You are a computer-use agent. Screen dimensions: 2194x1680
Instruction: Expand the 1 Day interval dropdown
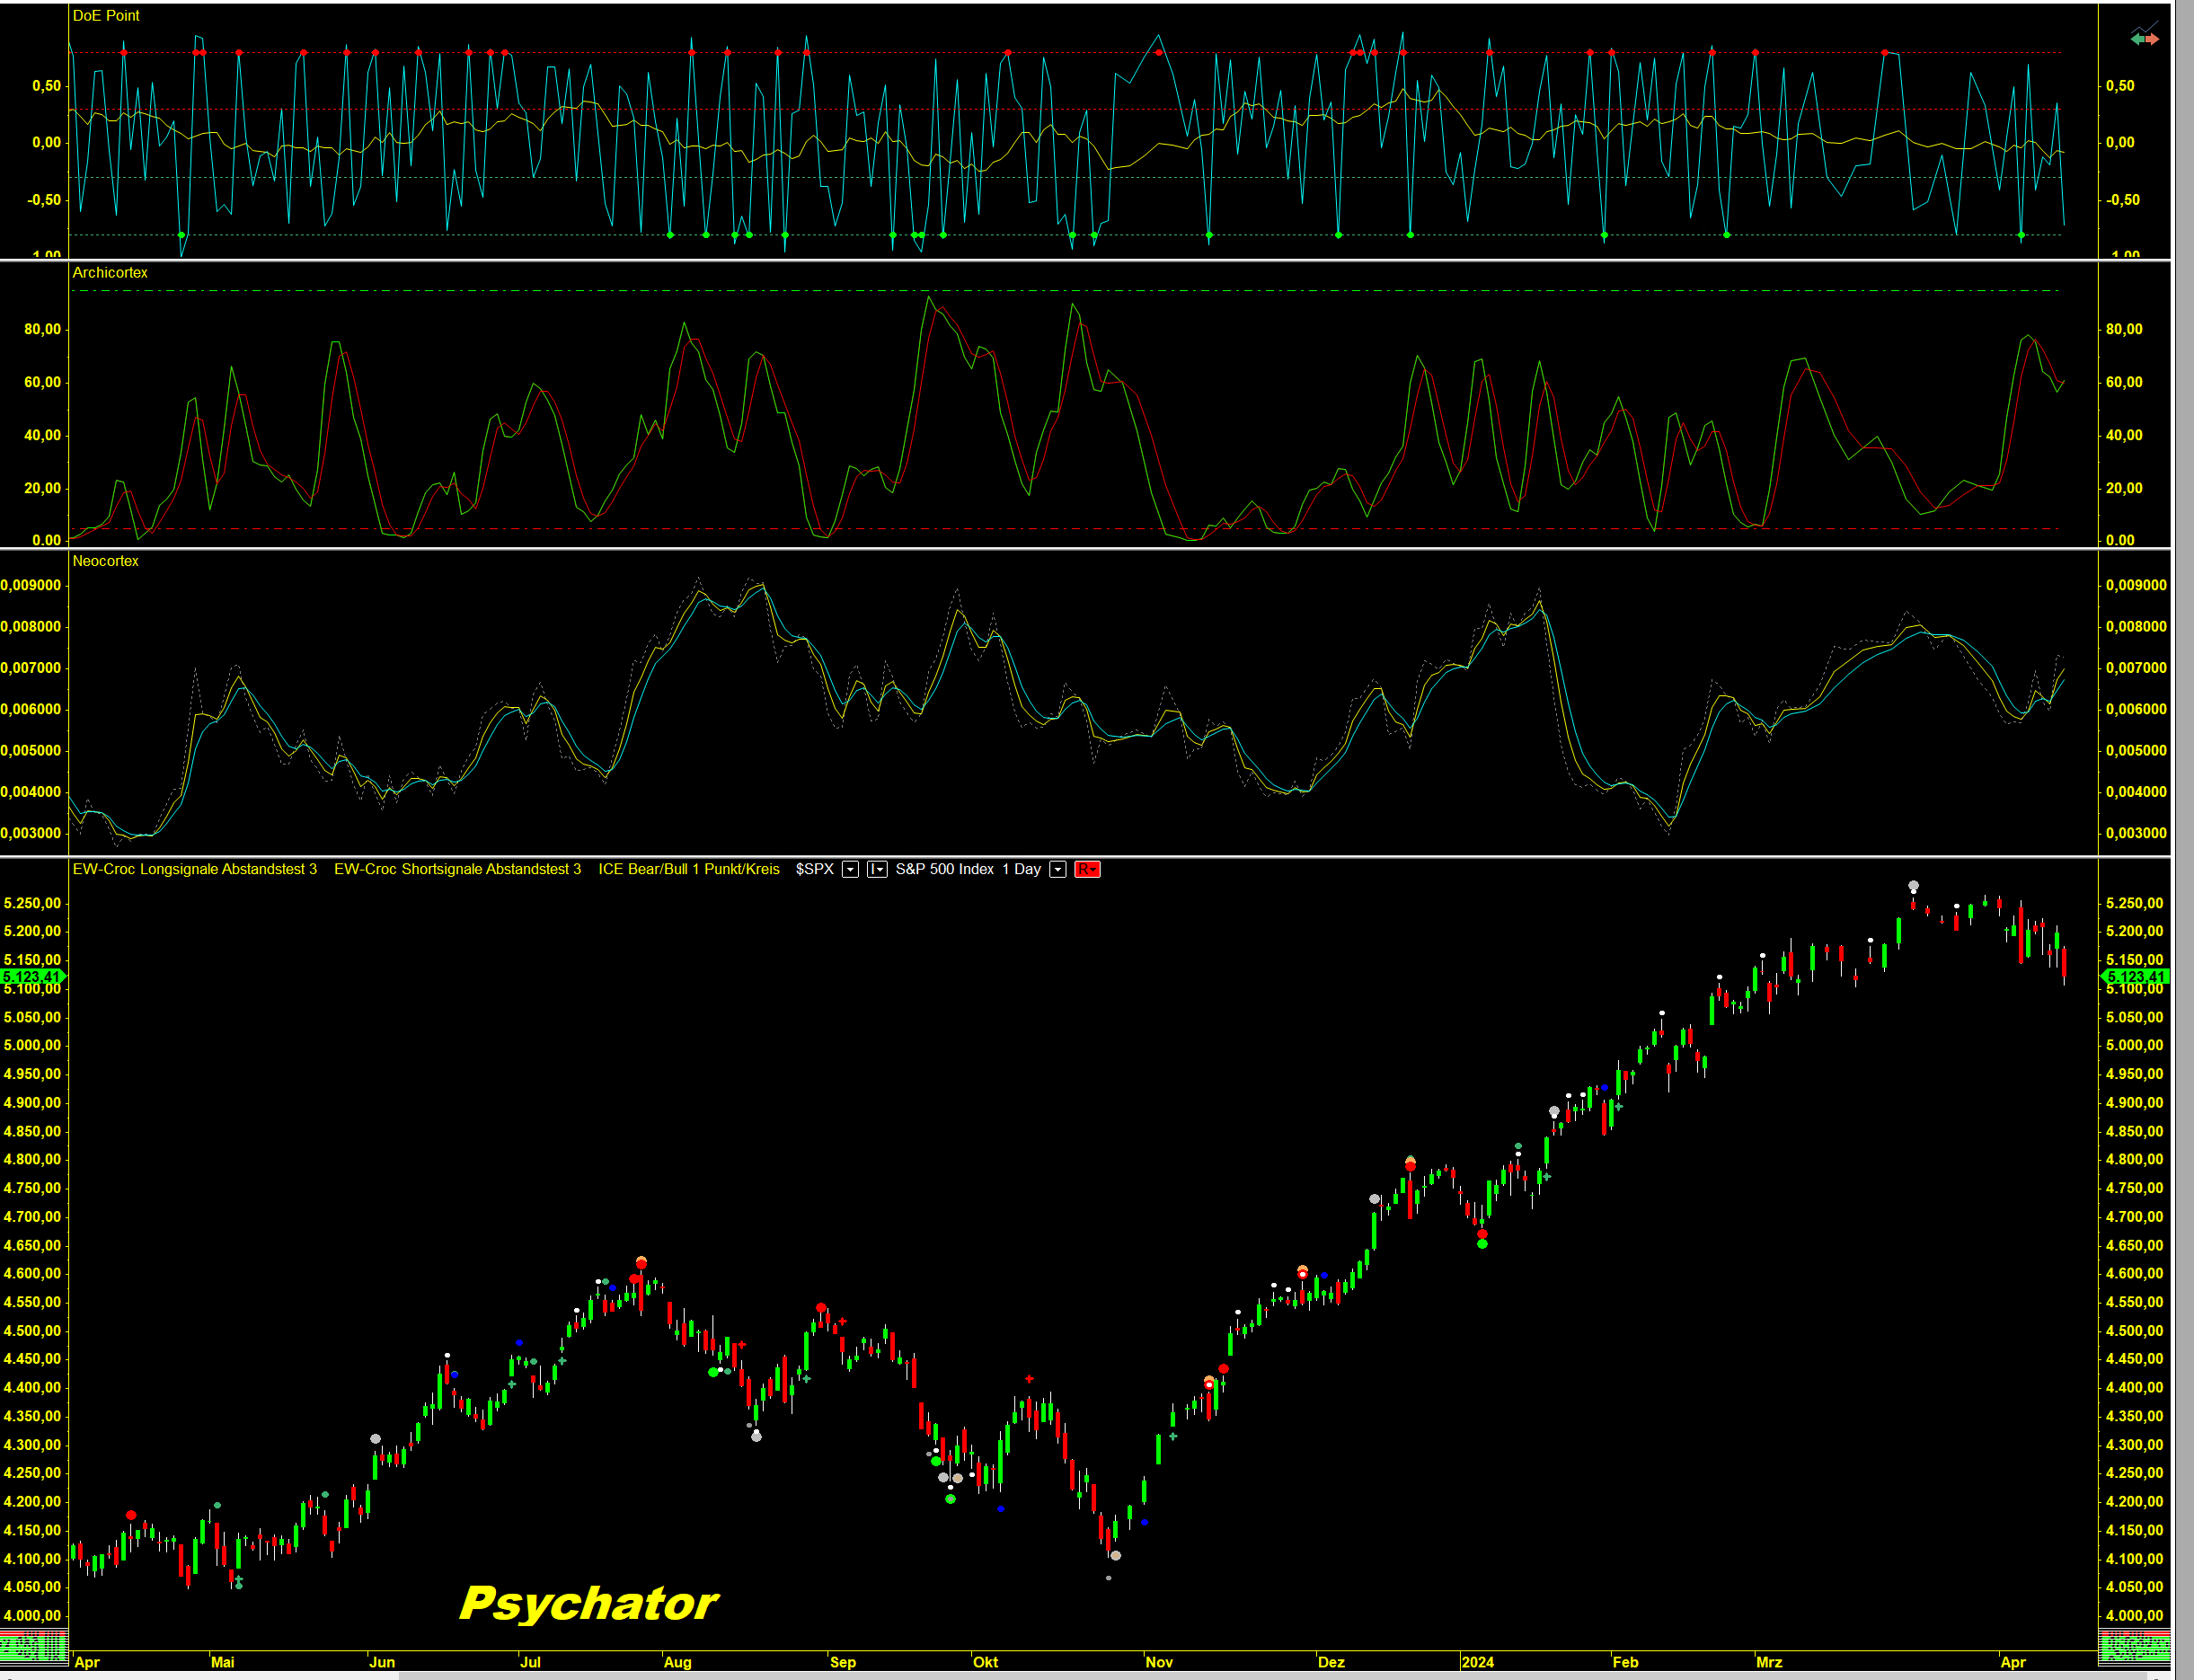(x=1057, y=869)
